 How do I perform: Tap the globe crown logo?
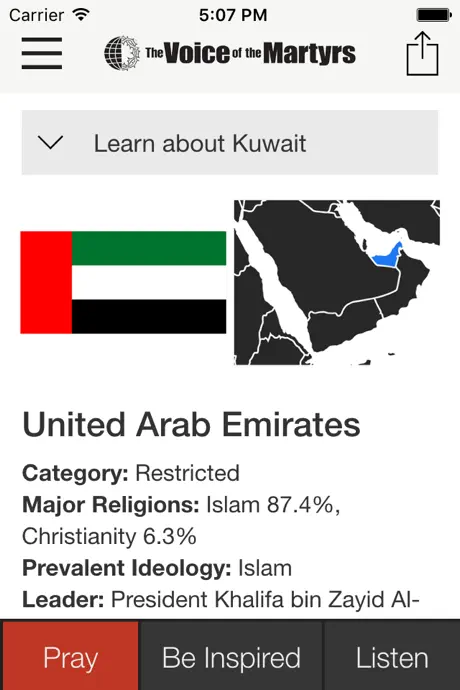click(122, 53)
